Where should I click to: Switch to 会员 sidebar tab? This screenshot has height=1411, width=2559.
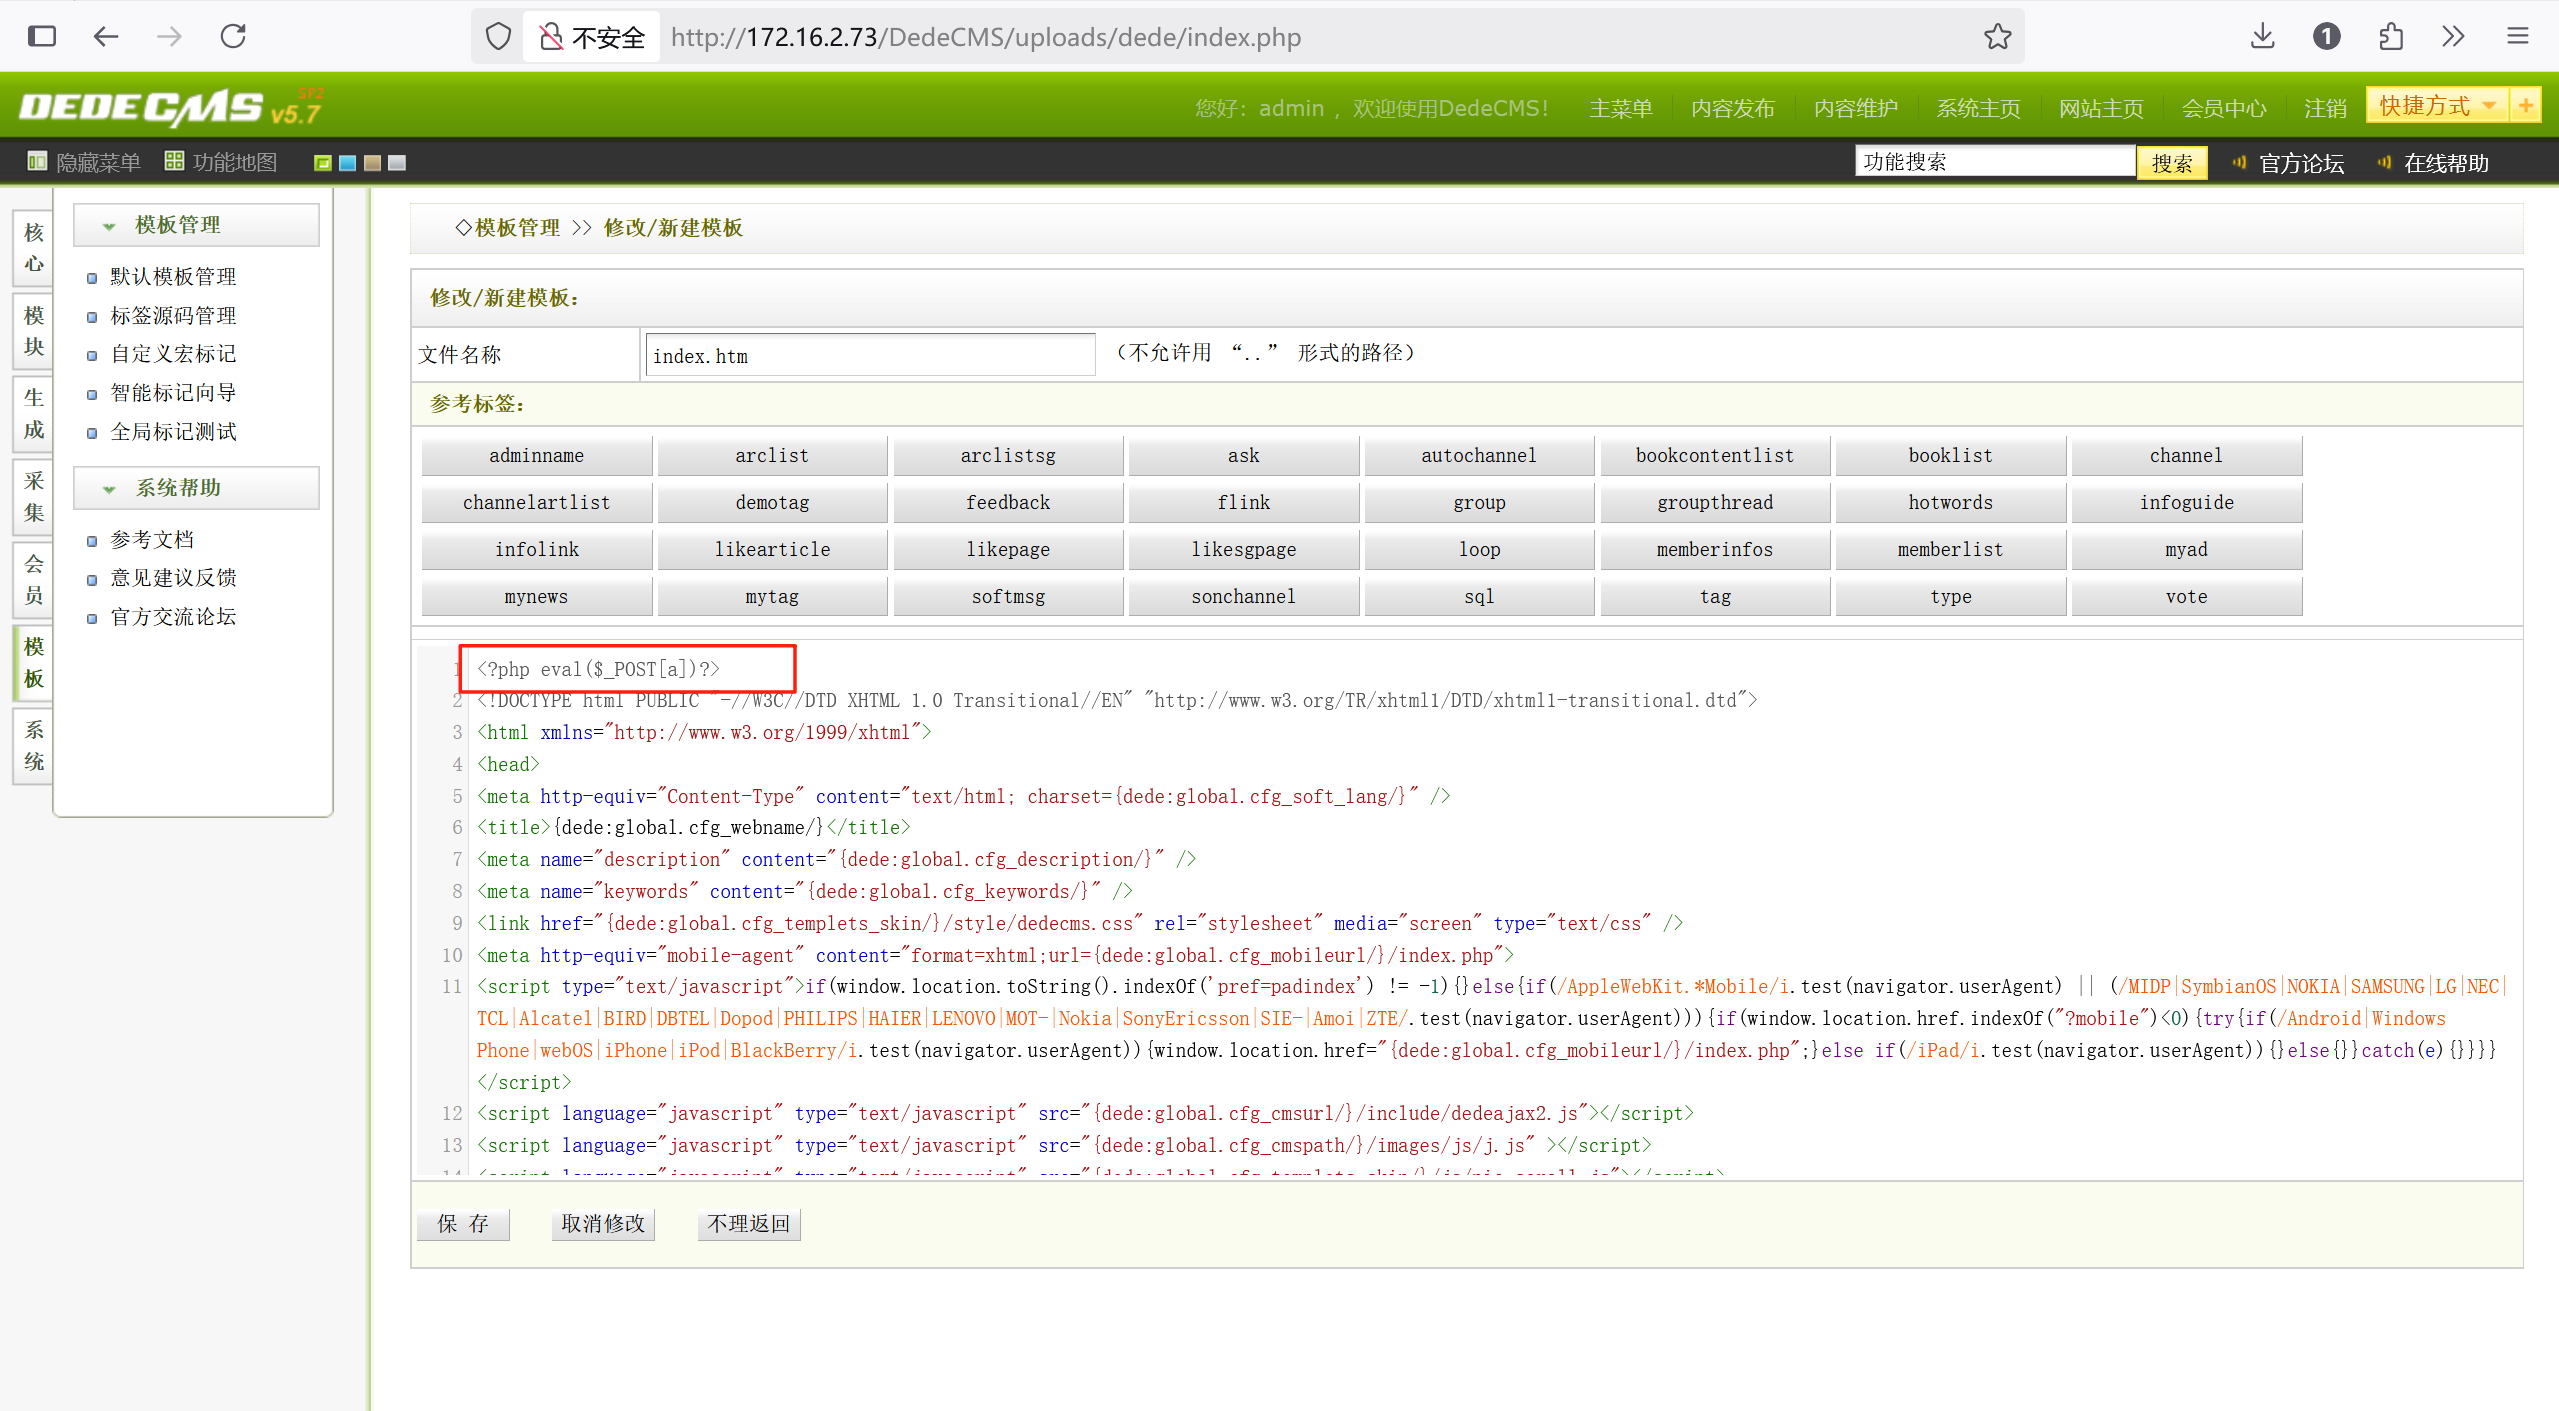click(x=34, y=579)
